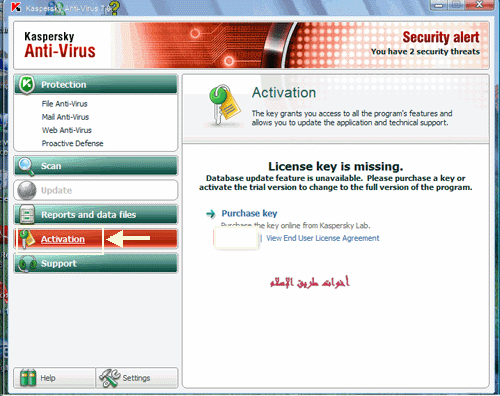Minimize the Kaspersky window
Viewport: 500px width, 396px height.
click(439, 5)
